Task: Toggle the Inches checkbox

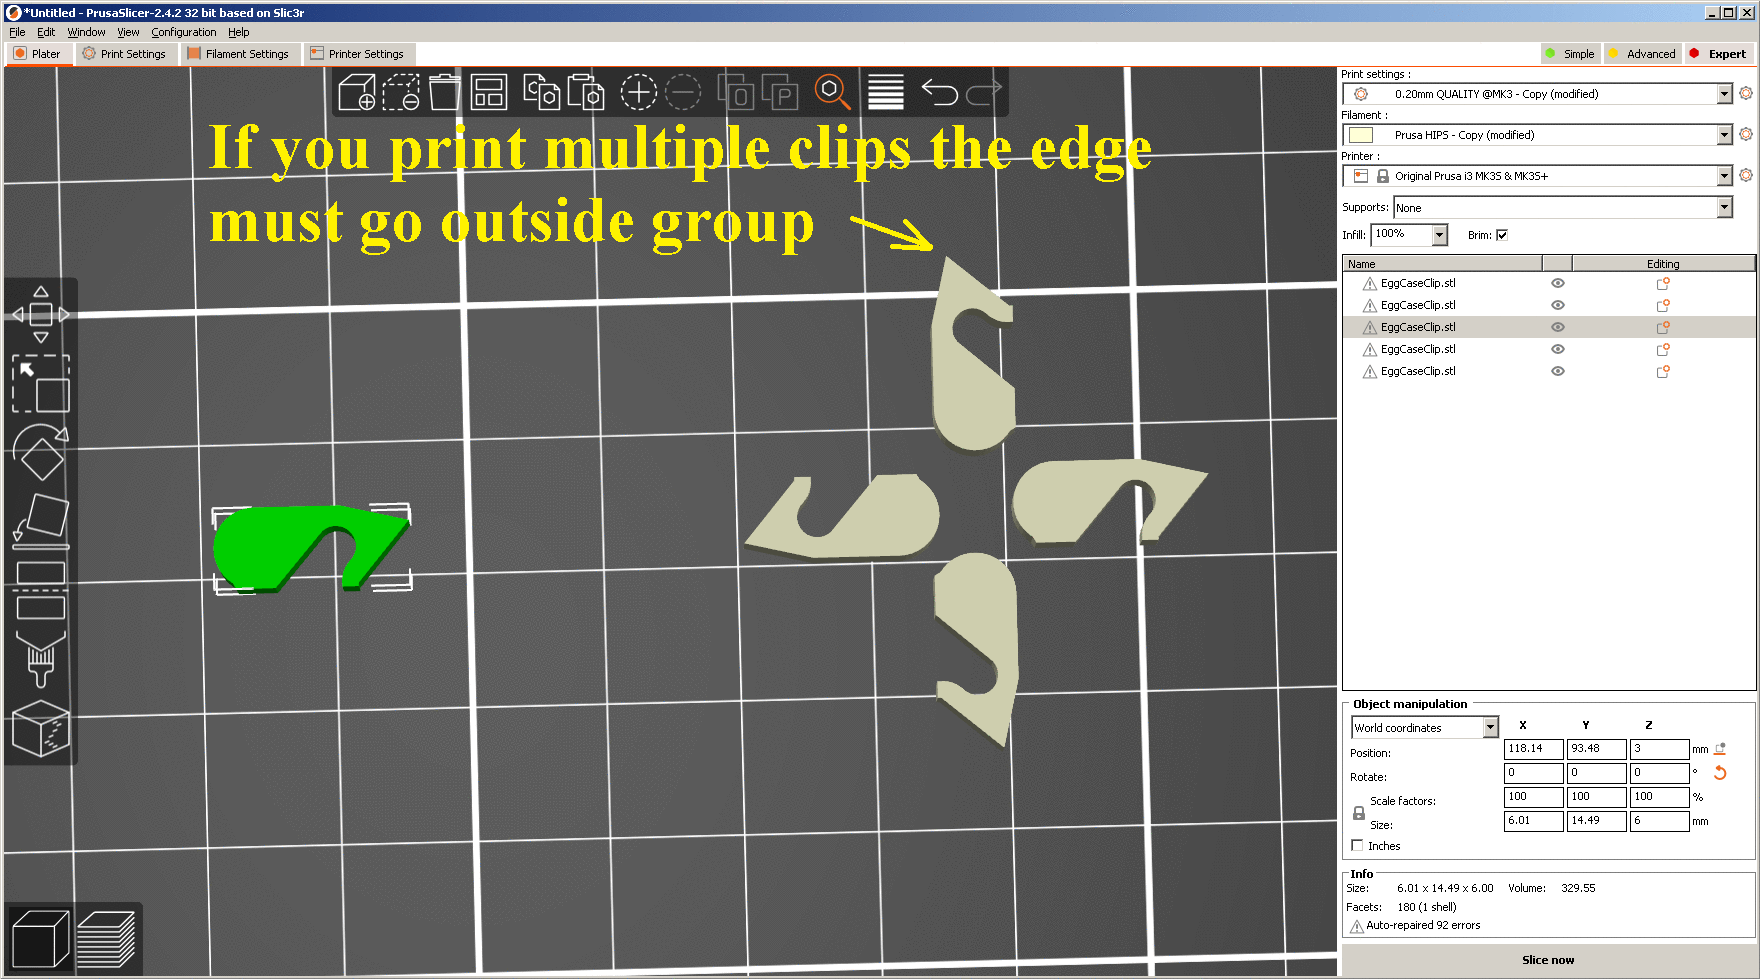Action: (1357, 846)
